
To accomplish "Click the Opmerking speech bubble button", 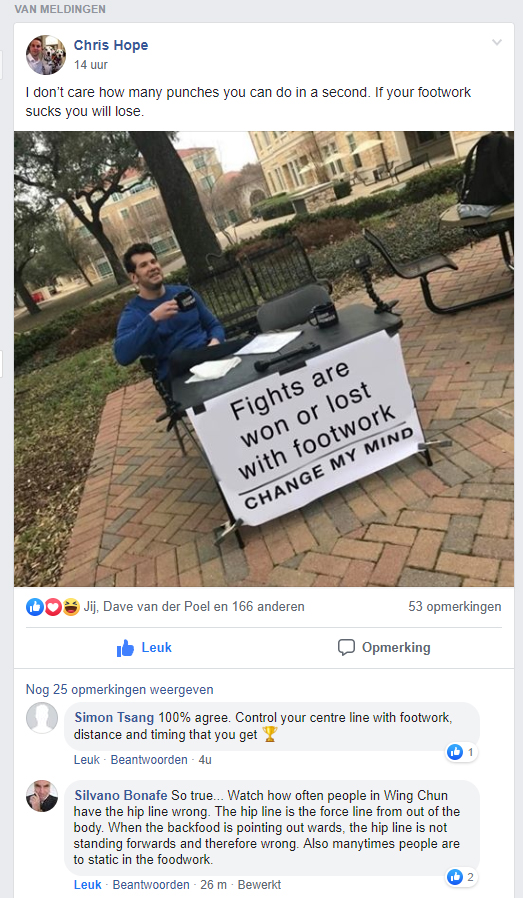I will coord(384,648).
